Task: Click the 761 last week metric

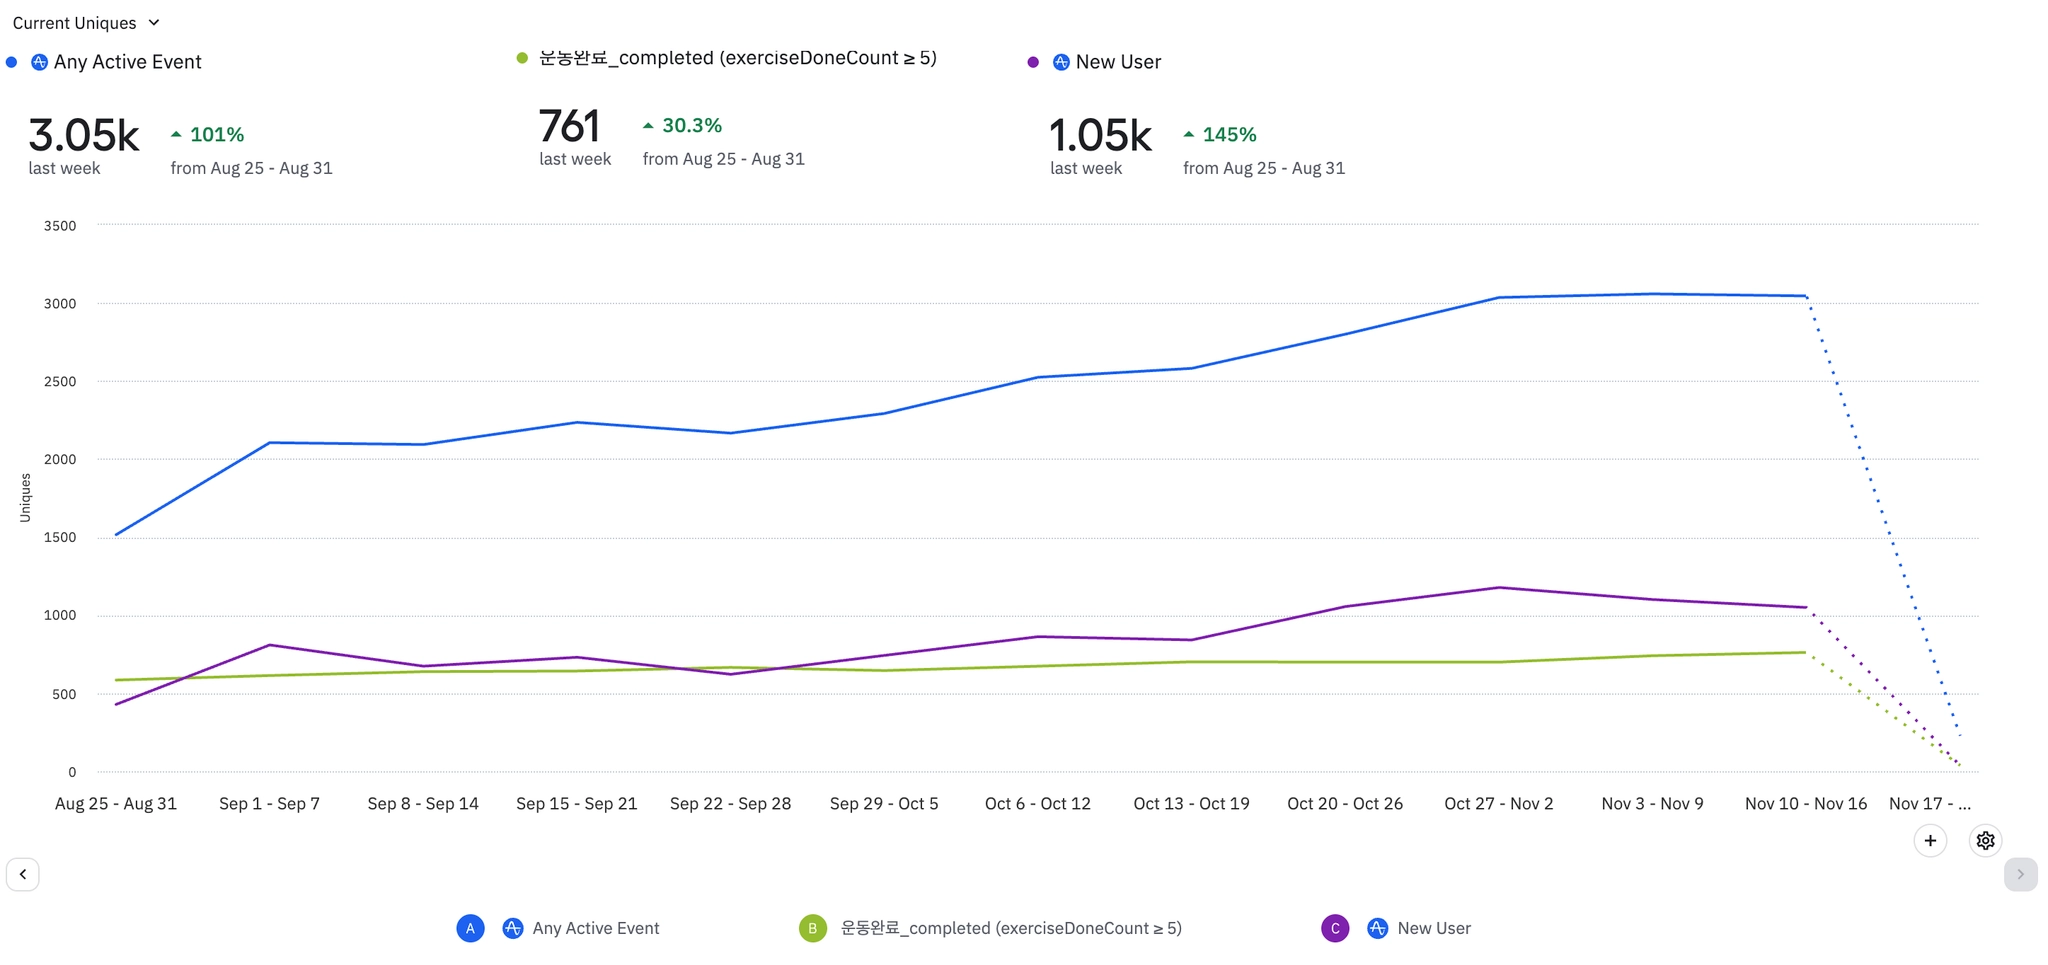Action: click(x=569, y=127)
